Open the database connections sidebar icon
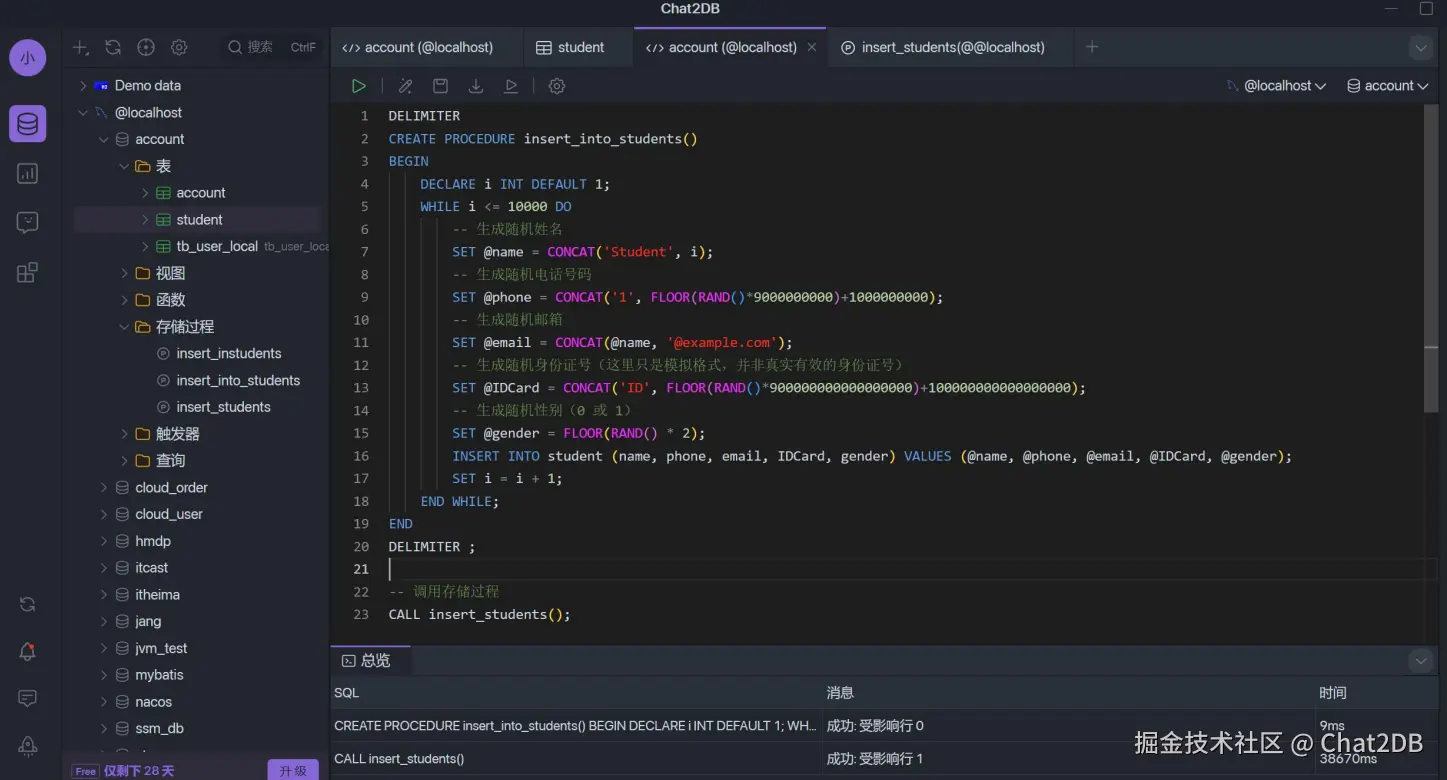This screenshot has height=780, width=1447. 27,124
